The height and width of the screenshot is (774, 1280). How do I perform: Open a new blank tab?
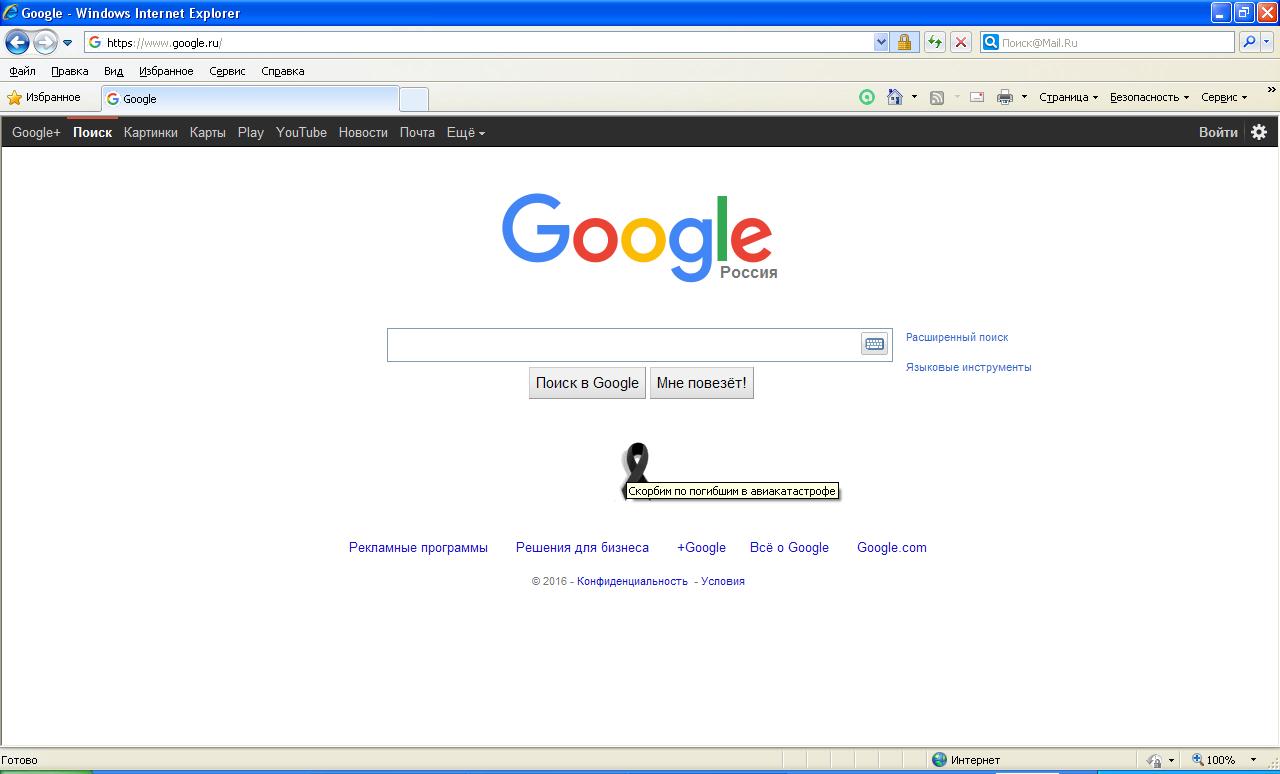(x=414, y=98)
